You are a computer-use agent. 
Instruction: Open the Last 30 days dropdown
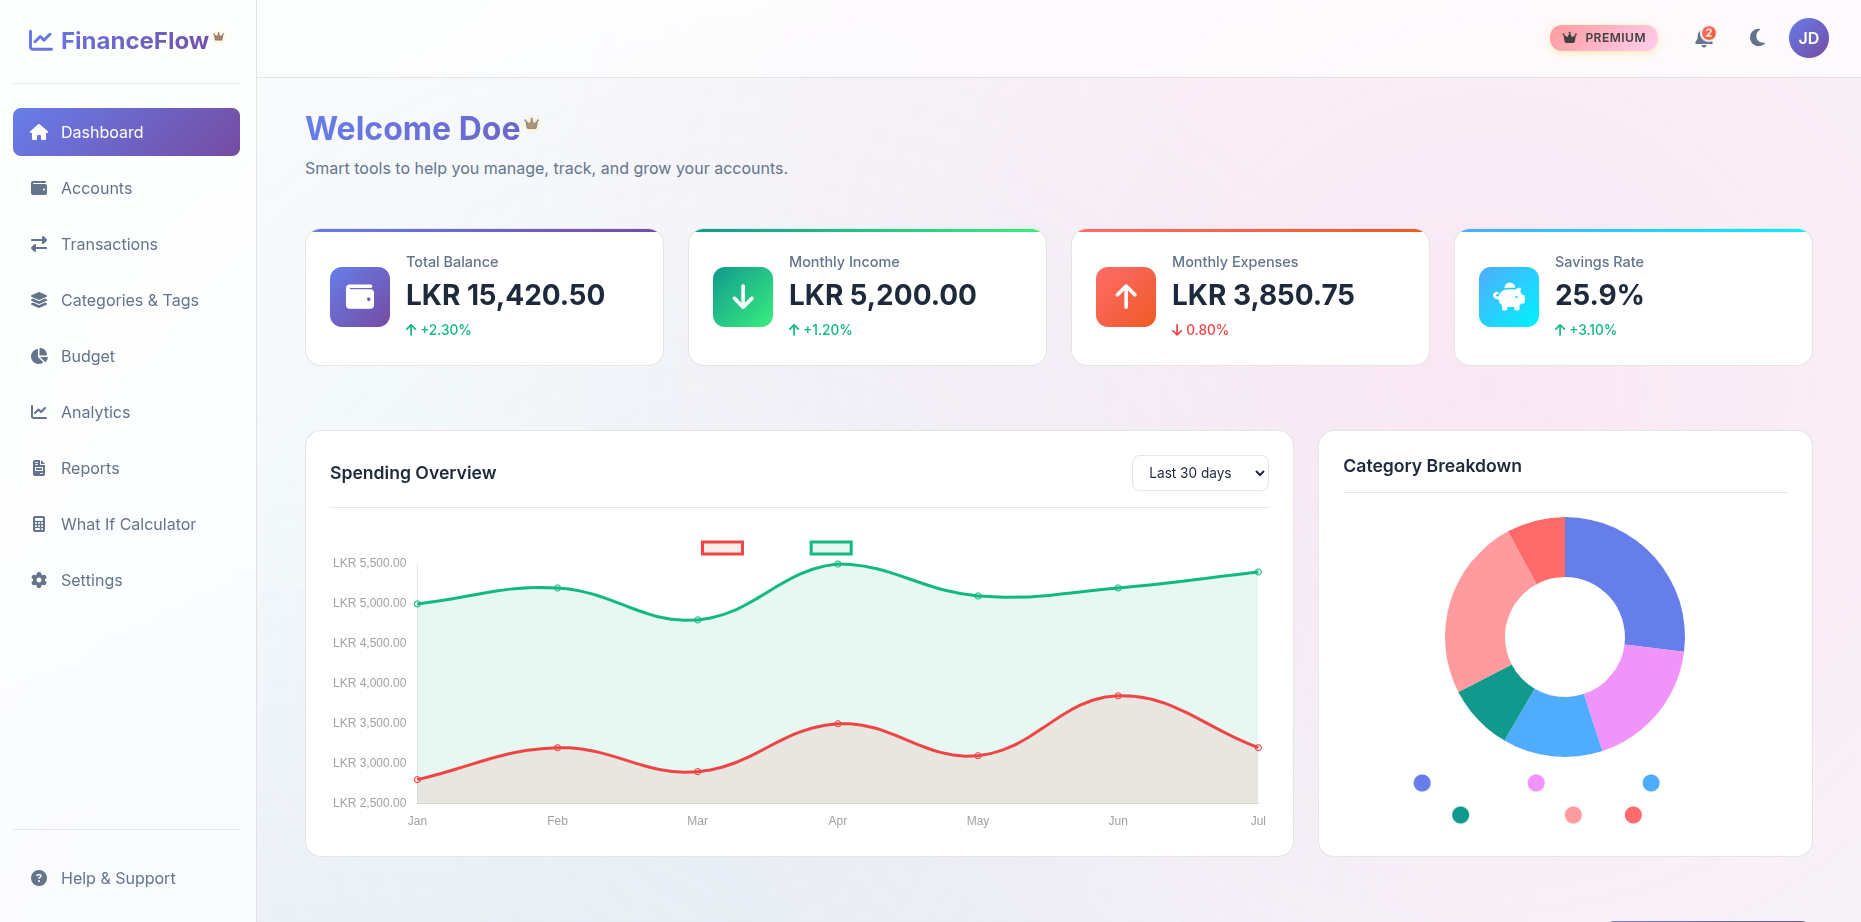1200,473
